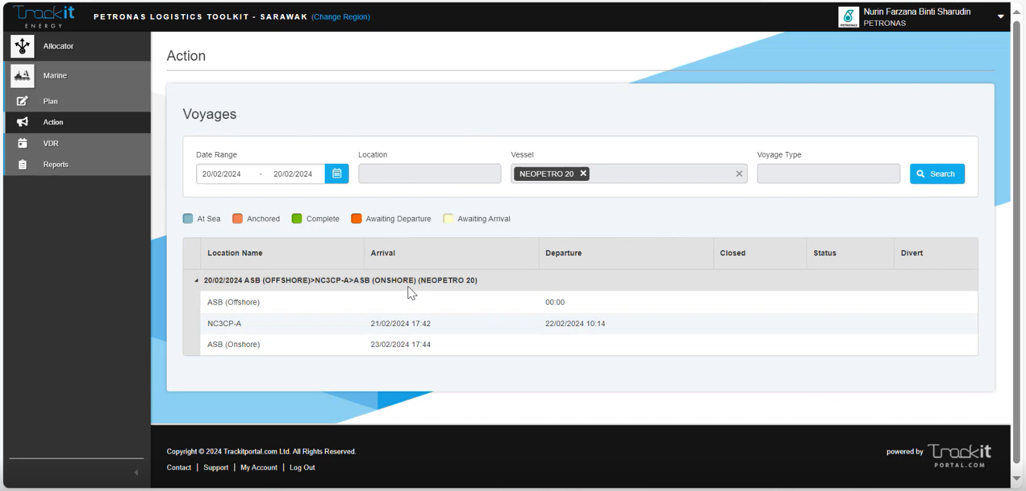This screenshot has width=1026, height=491.
Task: Click the Reports clipboard icon
Action: click(22, 164)
